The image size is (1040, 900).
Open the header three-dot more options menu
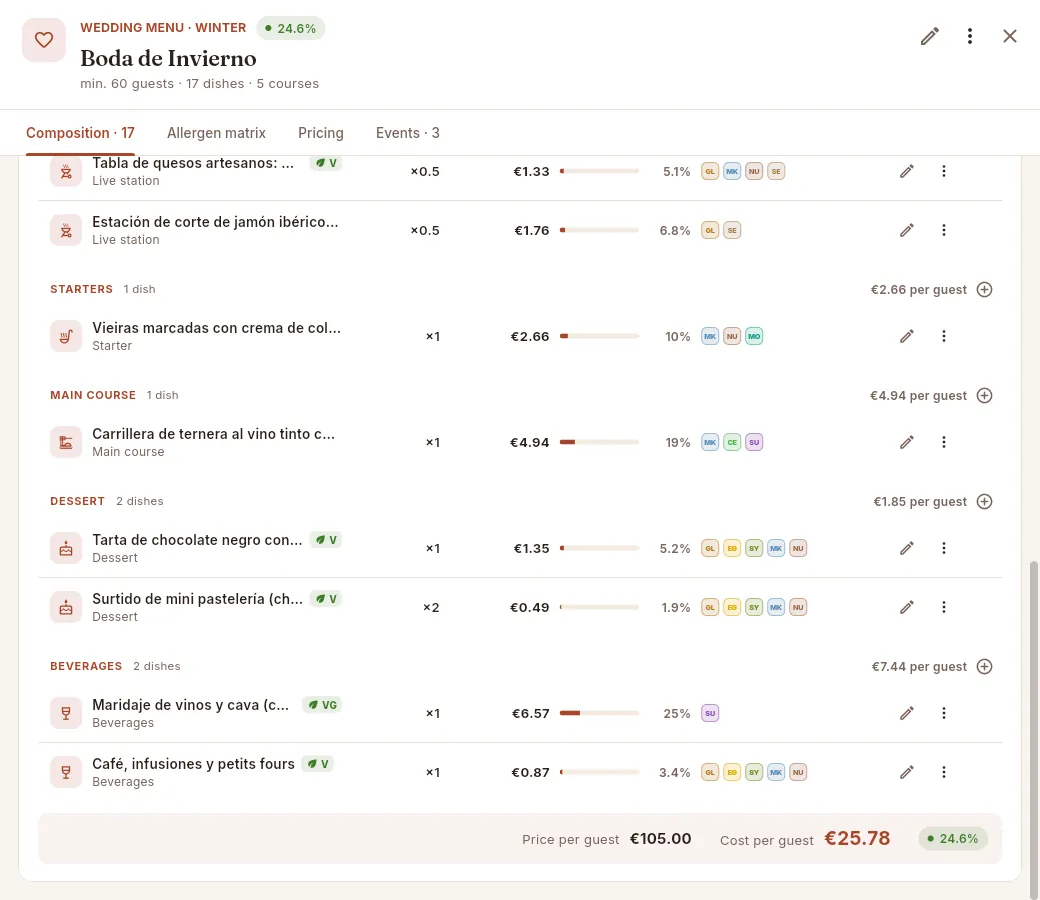(x=970, y=36)
